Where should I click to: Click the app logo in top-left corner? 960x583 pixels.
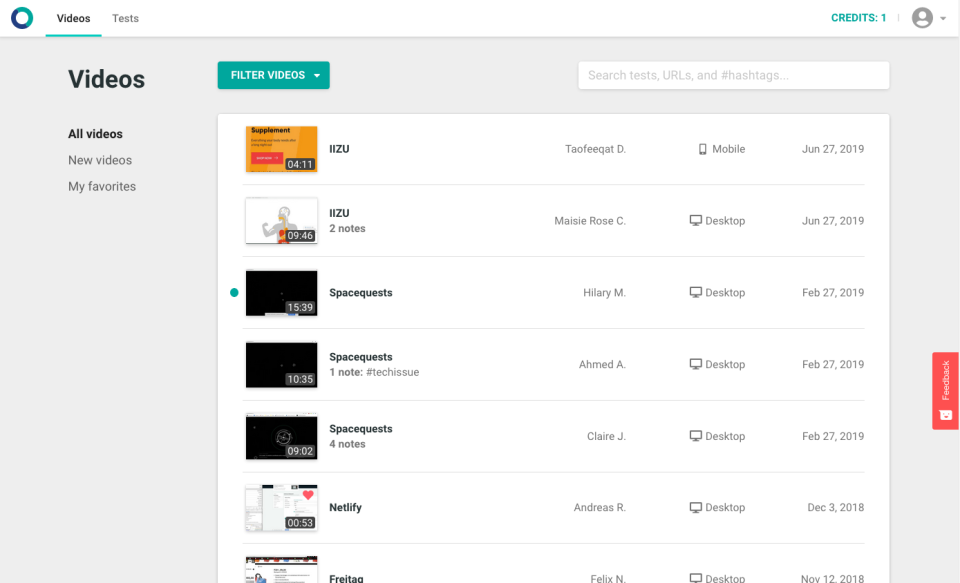coord(22,18)
